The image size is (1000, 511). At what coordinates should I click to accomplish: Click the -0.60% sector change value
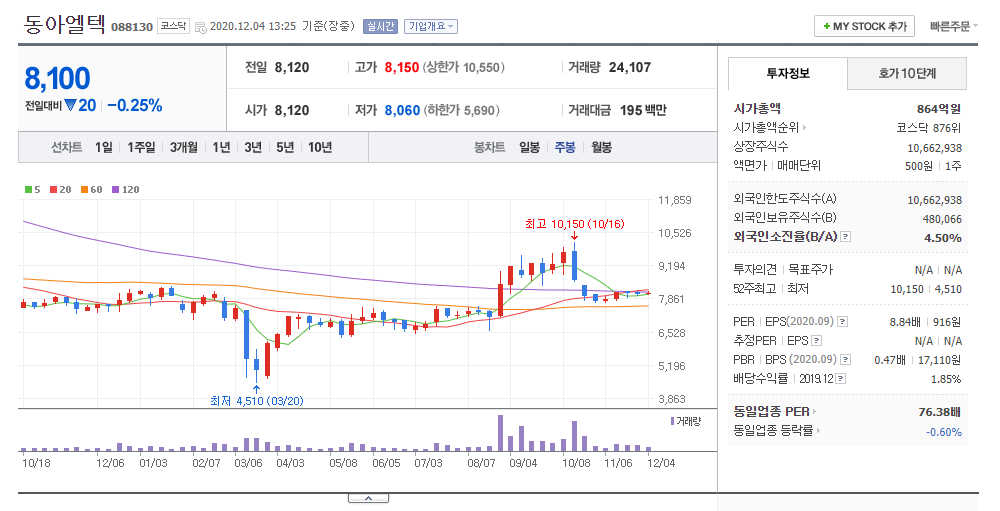click(944, 432)
